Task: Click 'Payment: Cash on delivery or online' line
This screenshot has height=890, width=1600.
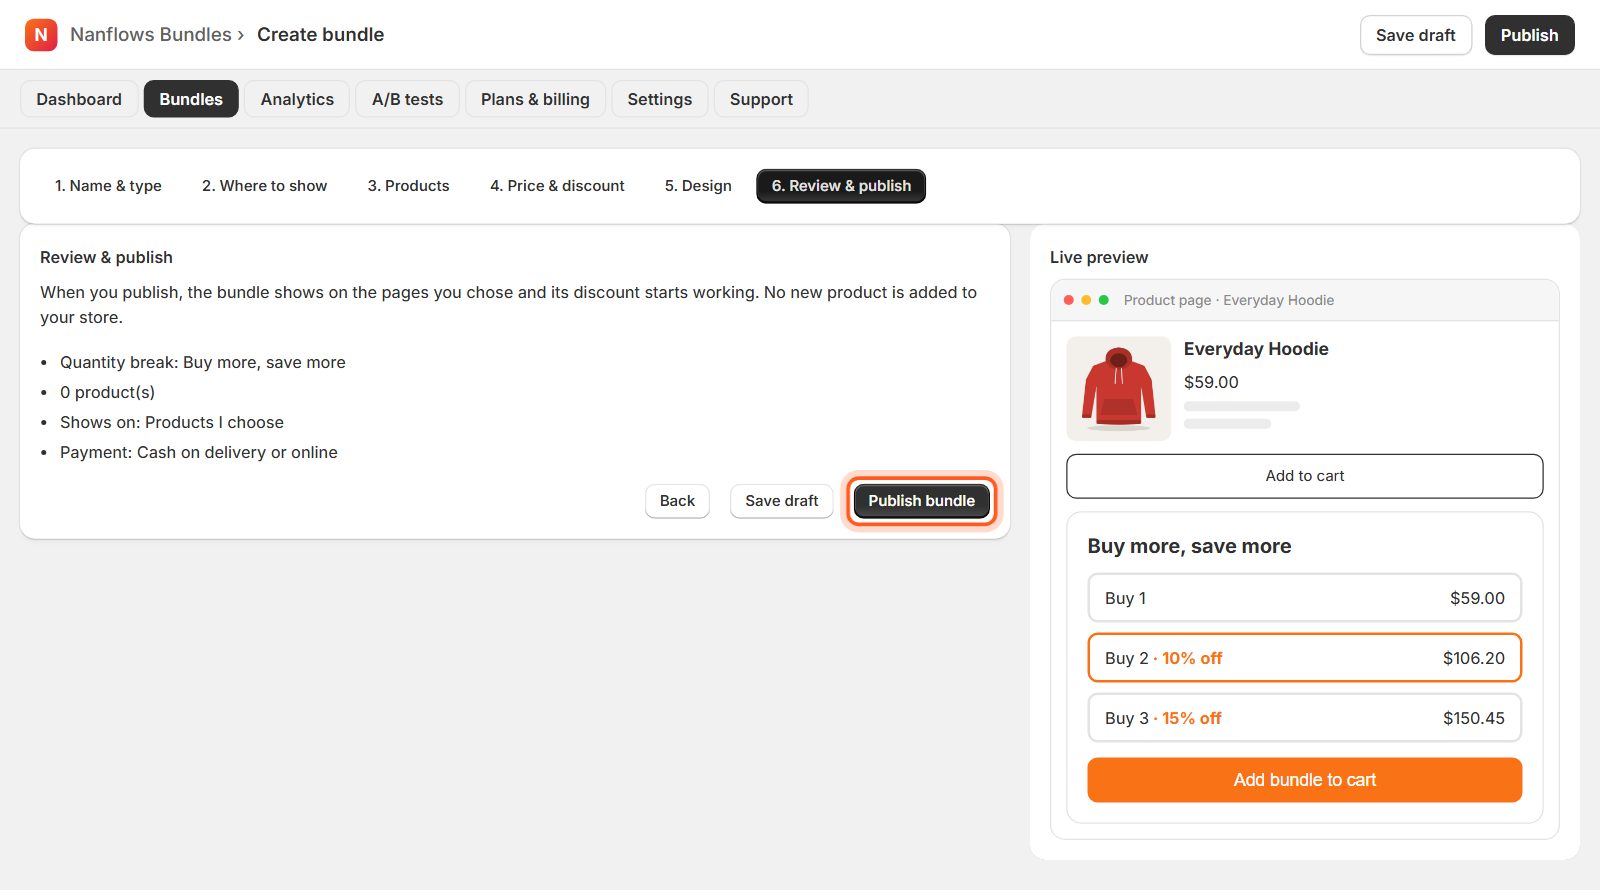Action: point(199,452)
